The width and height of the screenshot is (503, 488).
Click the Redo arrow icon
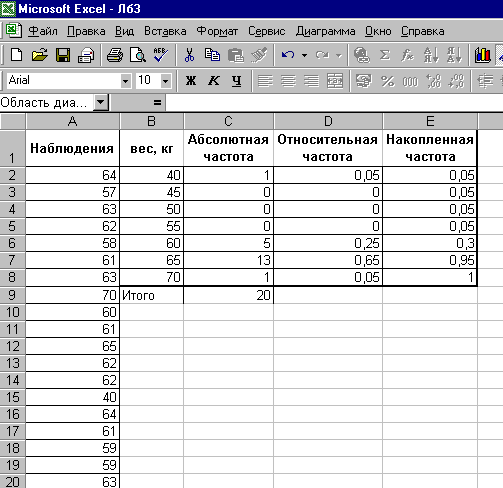pyautogui.click(x=322, y=55)
